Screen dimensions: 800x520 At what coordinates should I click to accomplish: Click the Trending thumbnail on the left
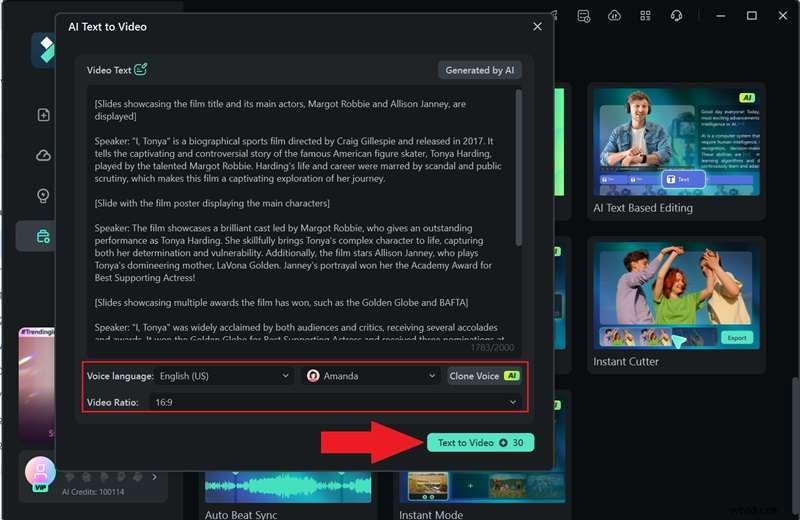[37, 384]
